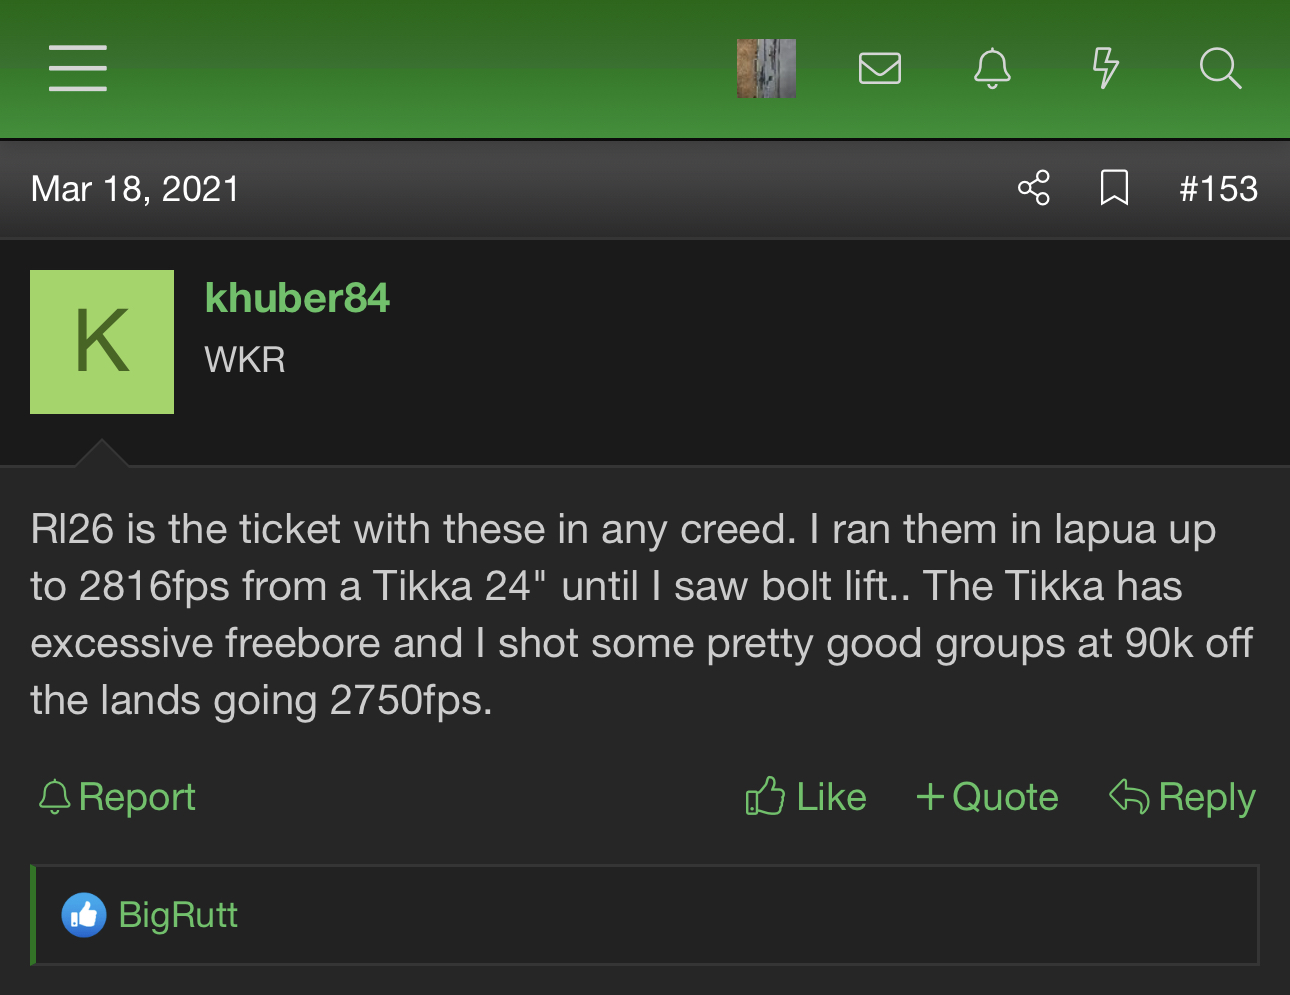Share this post using the share icon
Image resolution: width=1290 pixels, height=995 pixels.
pyautogui.click(x=1034, y=188)
